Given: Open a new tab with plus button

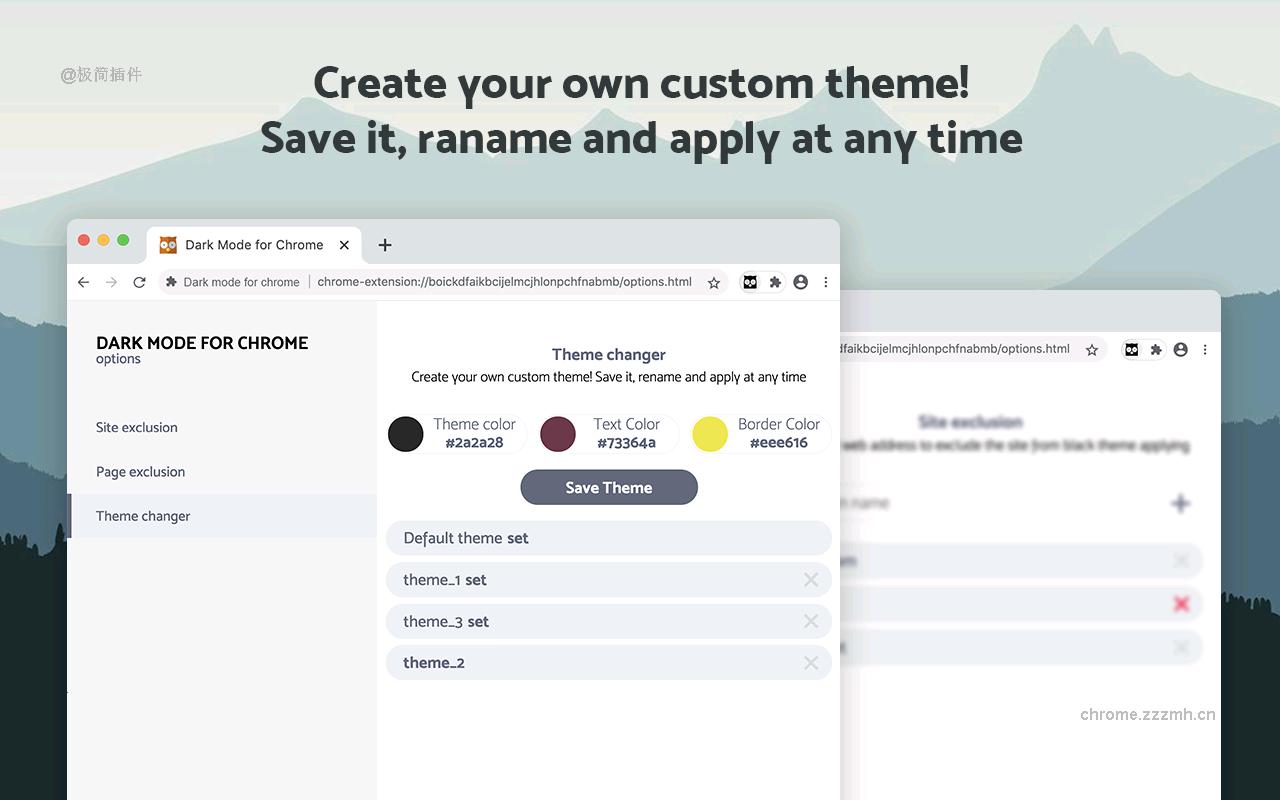Looking at the screenshot, I should 385,245.
